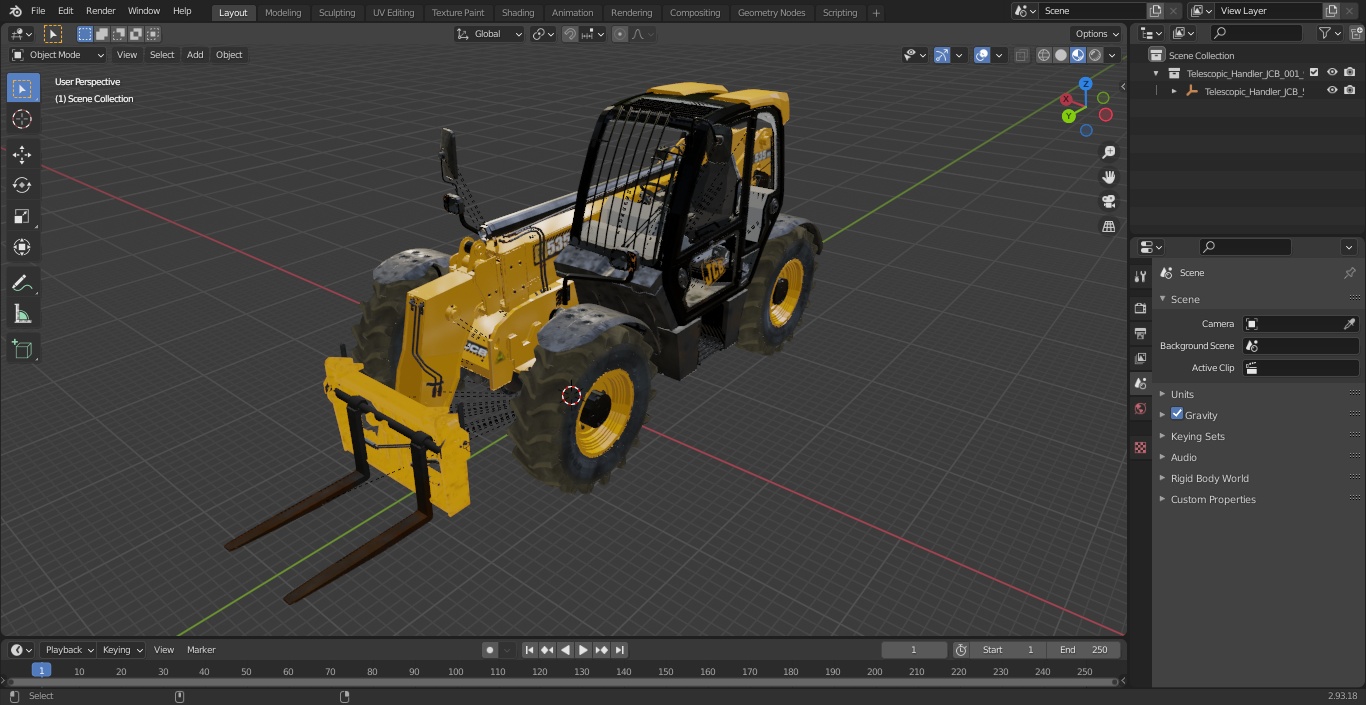This screenshot has width=1366, height=705.
Task: Toggle proportional editing
Action: [x=620, y=34]
